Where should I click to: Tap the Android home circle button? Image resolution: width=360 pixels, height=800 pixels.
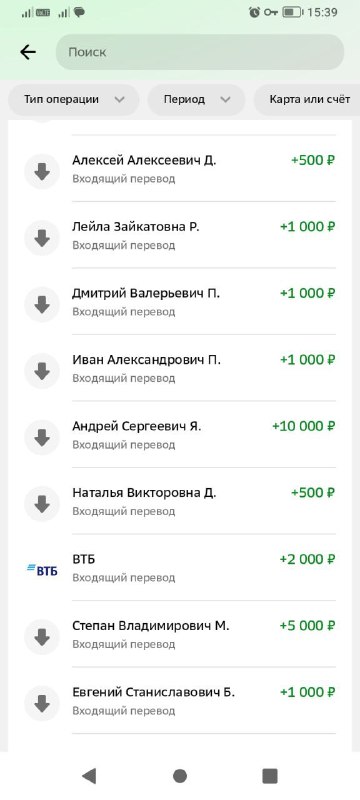coord(180,776)
